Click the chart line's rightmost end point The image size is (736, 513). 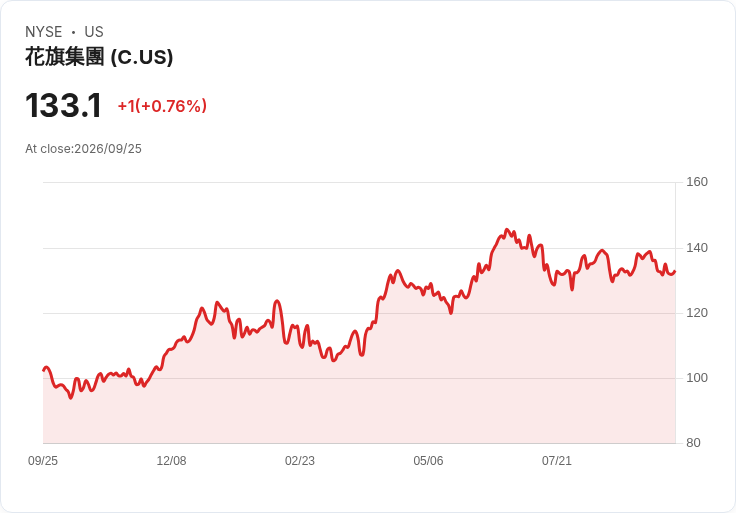tap(675, 271)
